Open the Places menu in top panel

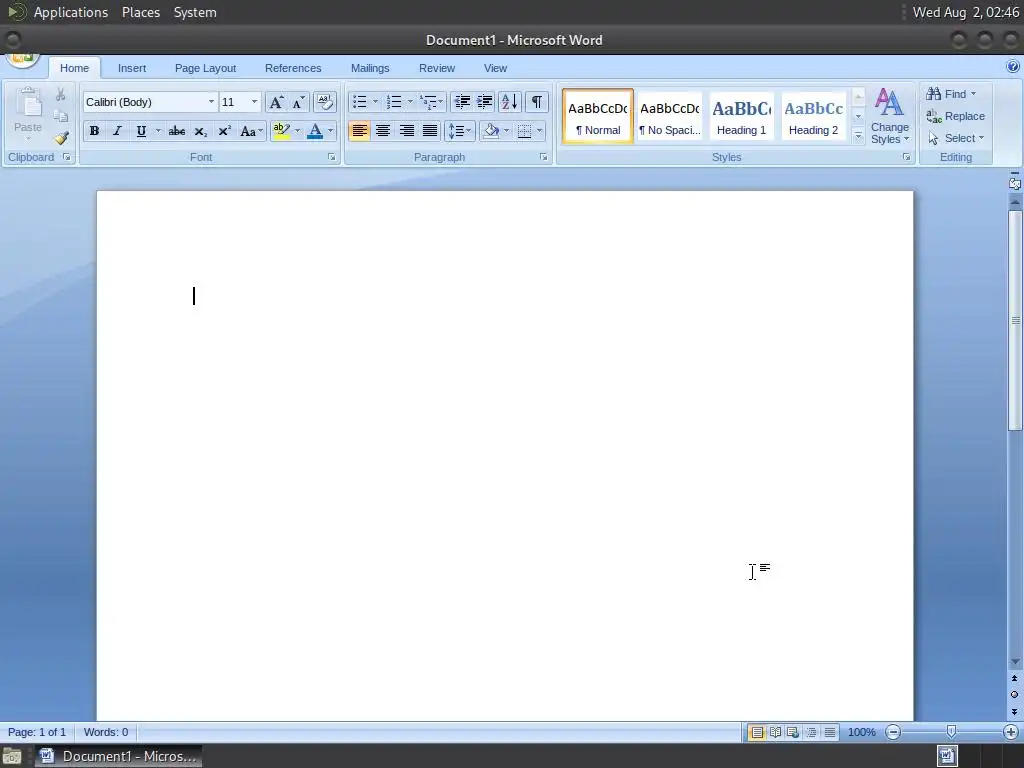tap(141, 12)
